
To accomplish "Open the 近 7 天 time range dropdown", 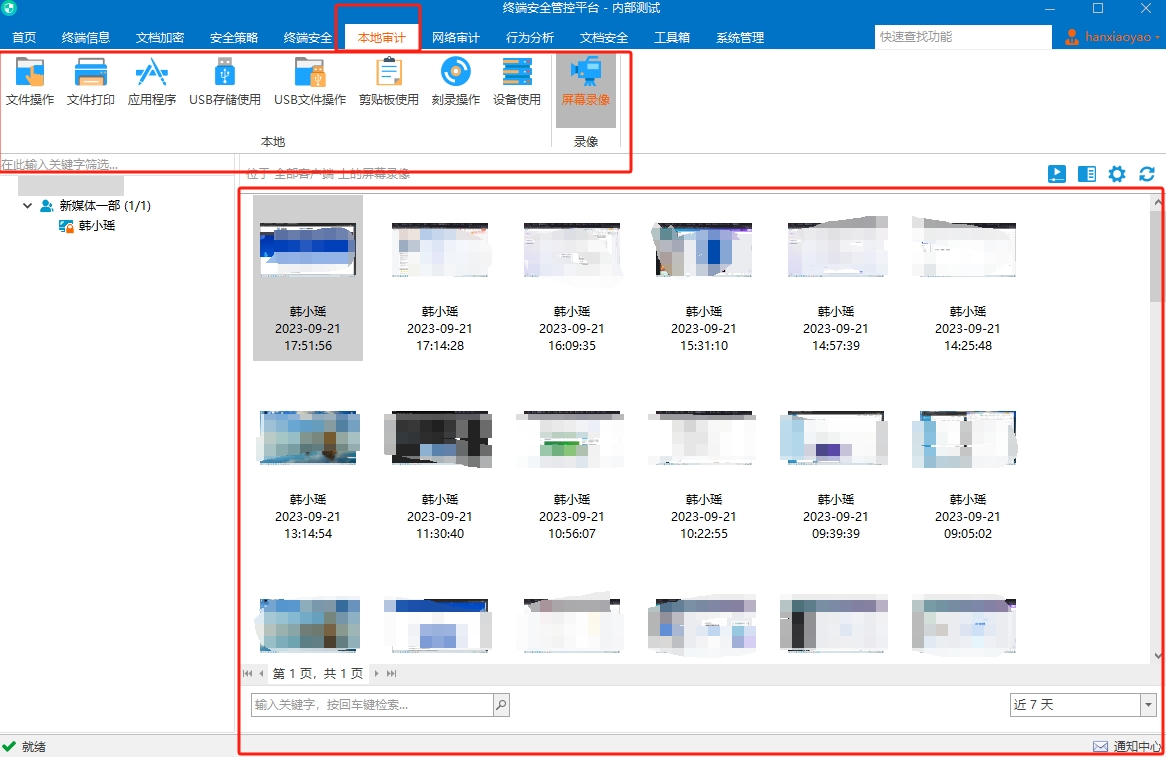I will tap(1148, 704).
